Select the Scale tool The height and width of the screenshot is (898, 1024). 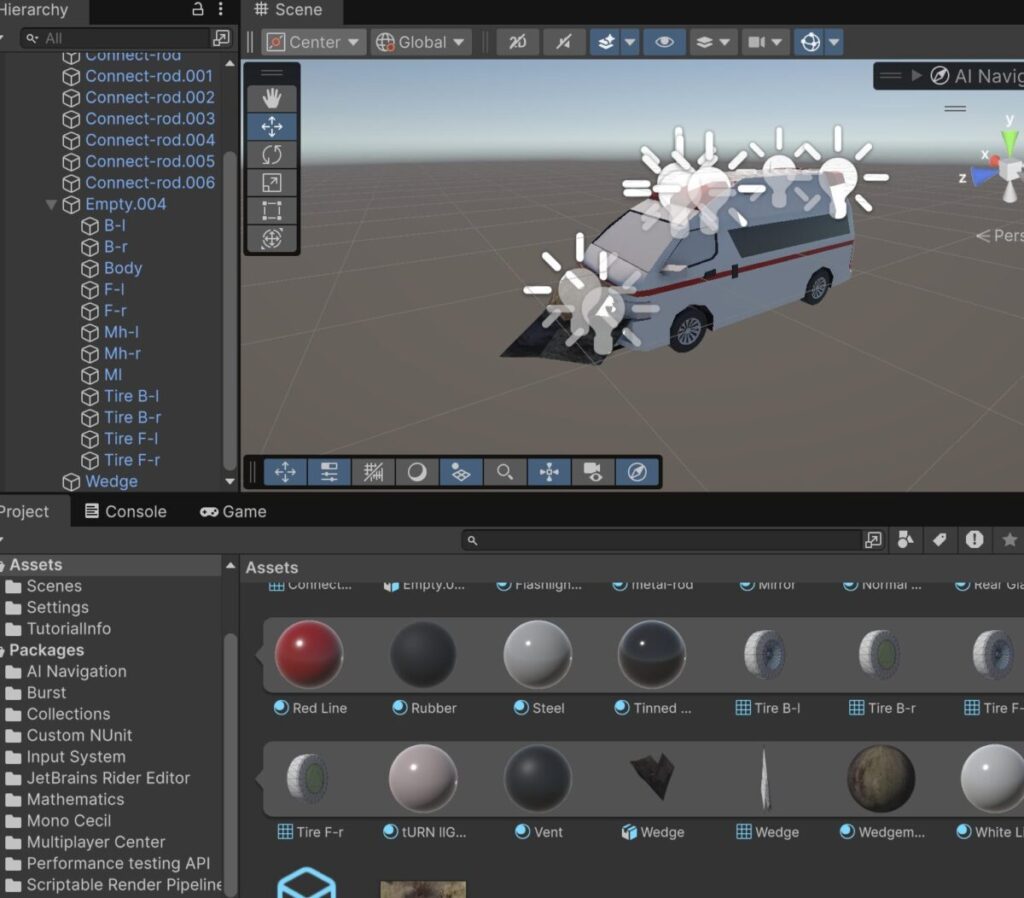point(272,183)
